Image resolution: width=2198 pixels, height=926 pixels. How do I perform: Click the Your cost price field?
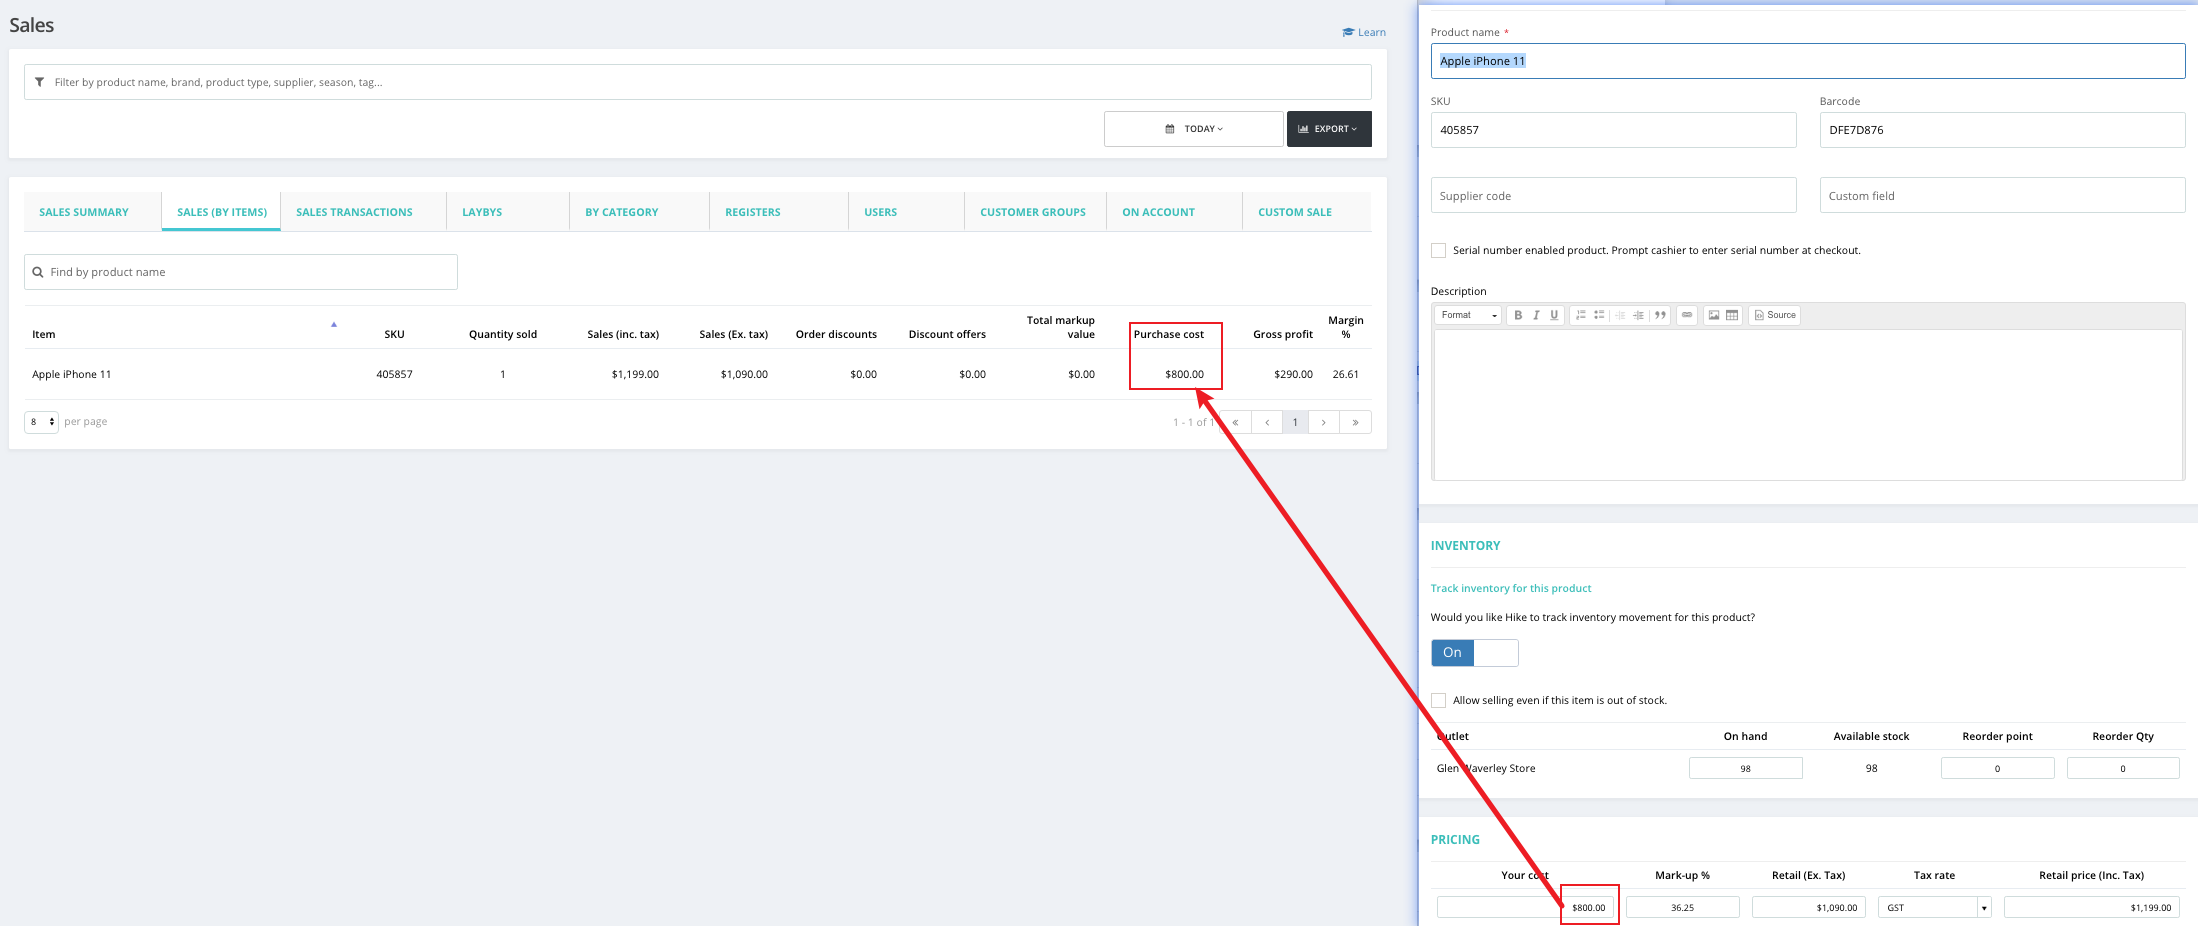point(1525,908)
